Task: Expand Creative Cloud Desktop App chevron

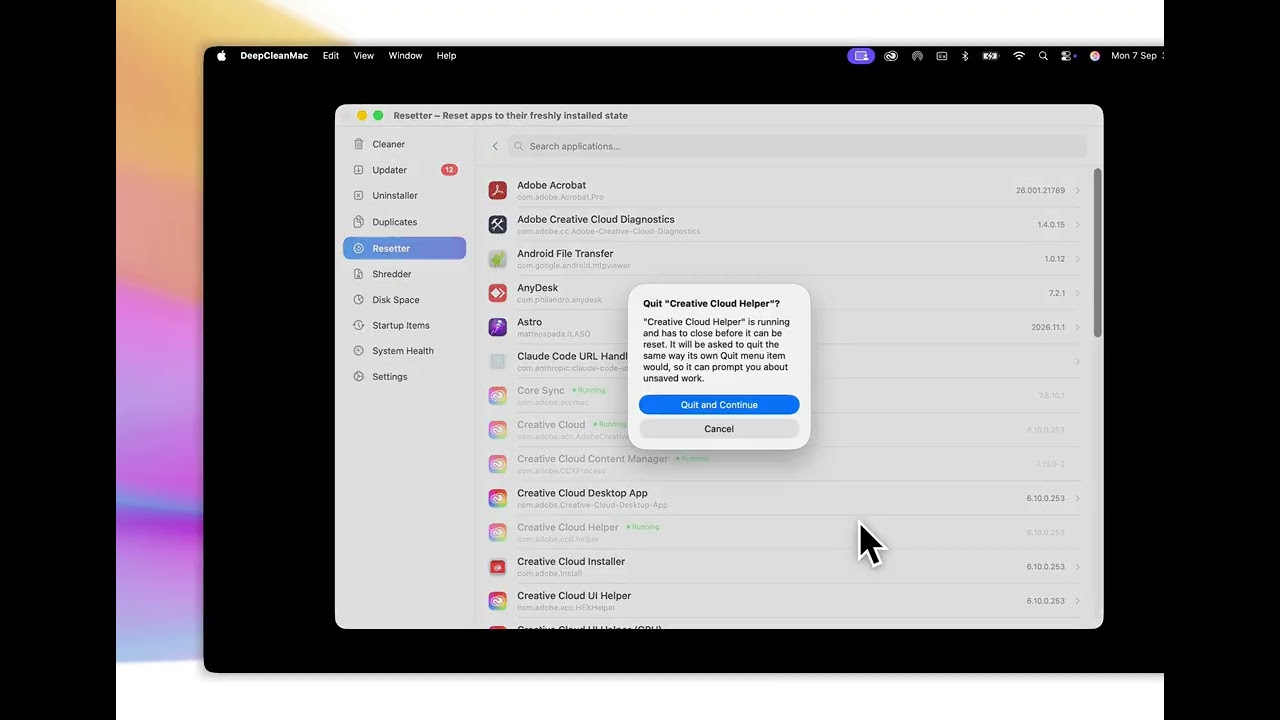Action: pos(1077,498)
